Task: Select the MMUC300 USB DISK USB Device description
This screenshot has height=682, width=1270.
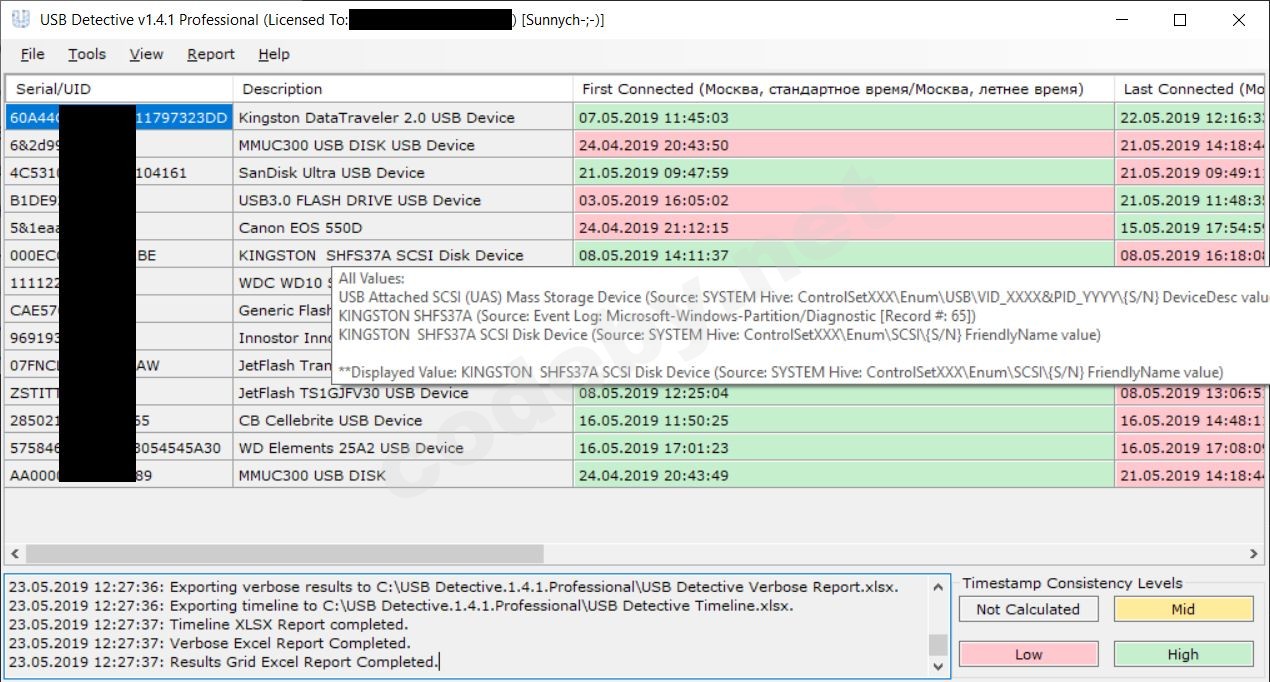Action: click(403, 145)
